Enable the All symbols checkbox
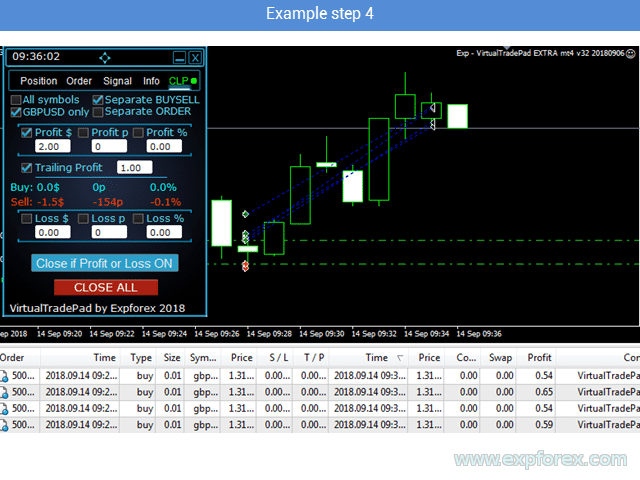Screen dimensions: 640x480 click(x=16, y=100)
